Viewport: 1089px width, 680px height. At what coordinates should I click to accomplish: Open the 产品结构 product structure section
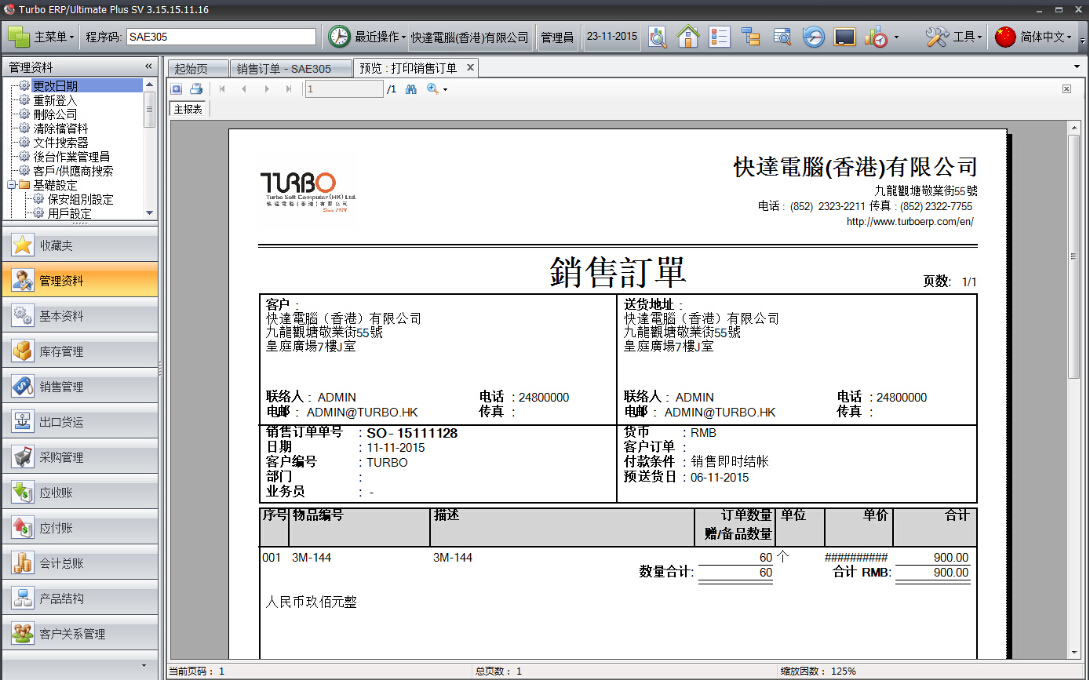coord(80,598)
